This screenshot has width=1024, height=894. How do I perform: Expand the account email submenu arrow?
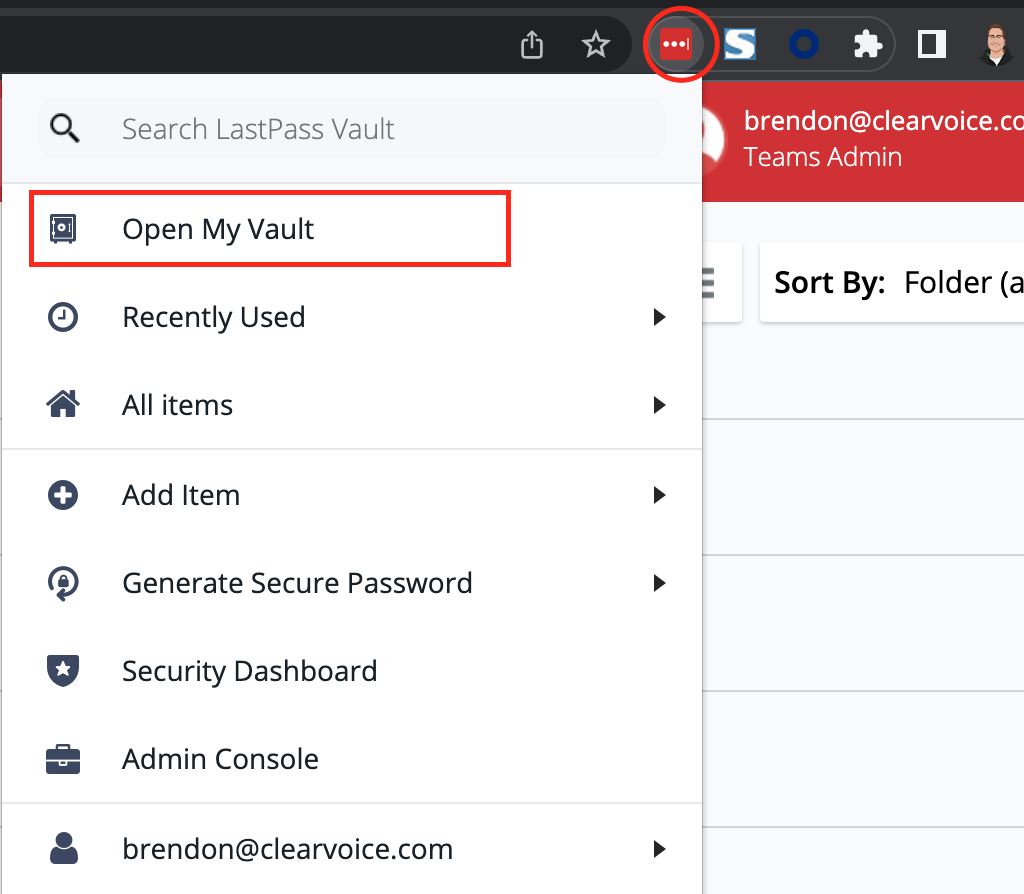(x=660, y=849)
